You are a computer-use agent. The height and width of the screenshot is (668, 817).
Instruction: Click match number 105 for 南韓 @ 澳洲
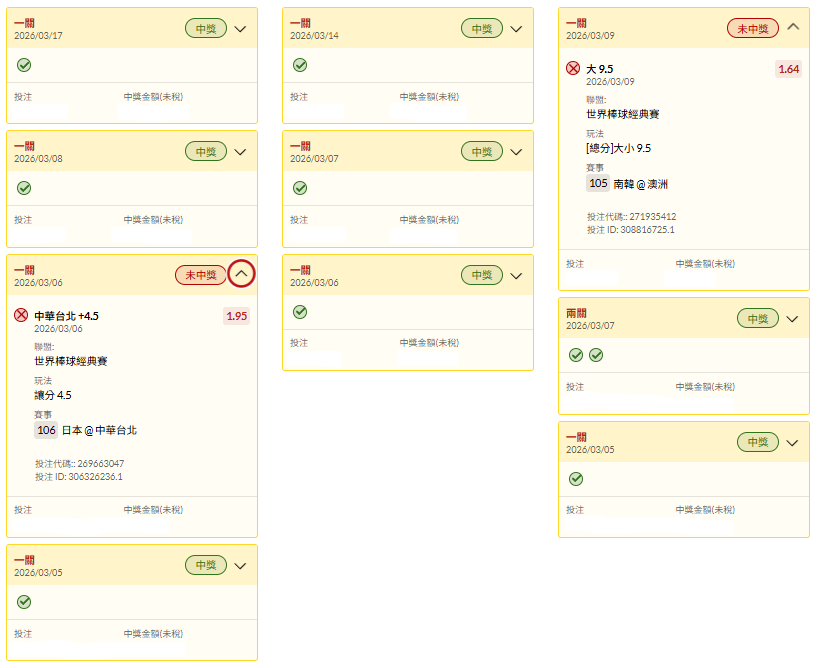point(598,183)
